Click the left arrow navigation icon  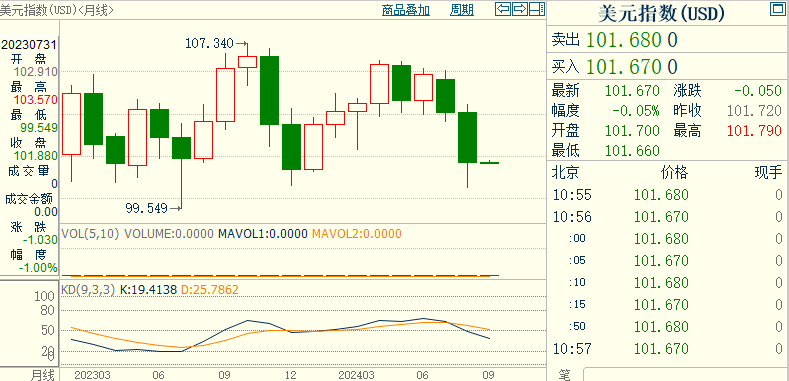tap(503, 9)
